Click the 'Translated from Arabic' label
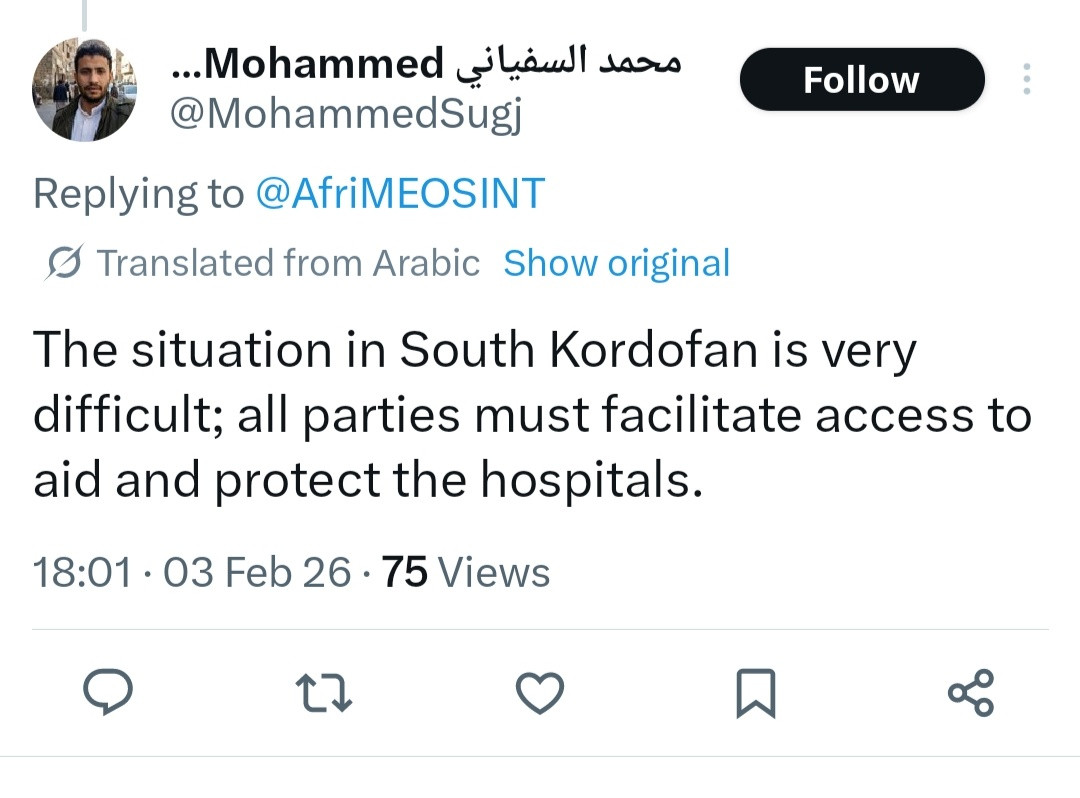Viewport: 1080px width, 798px height. pyautogui.click(x=288, y=263)
